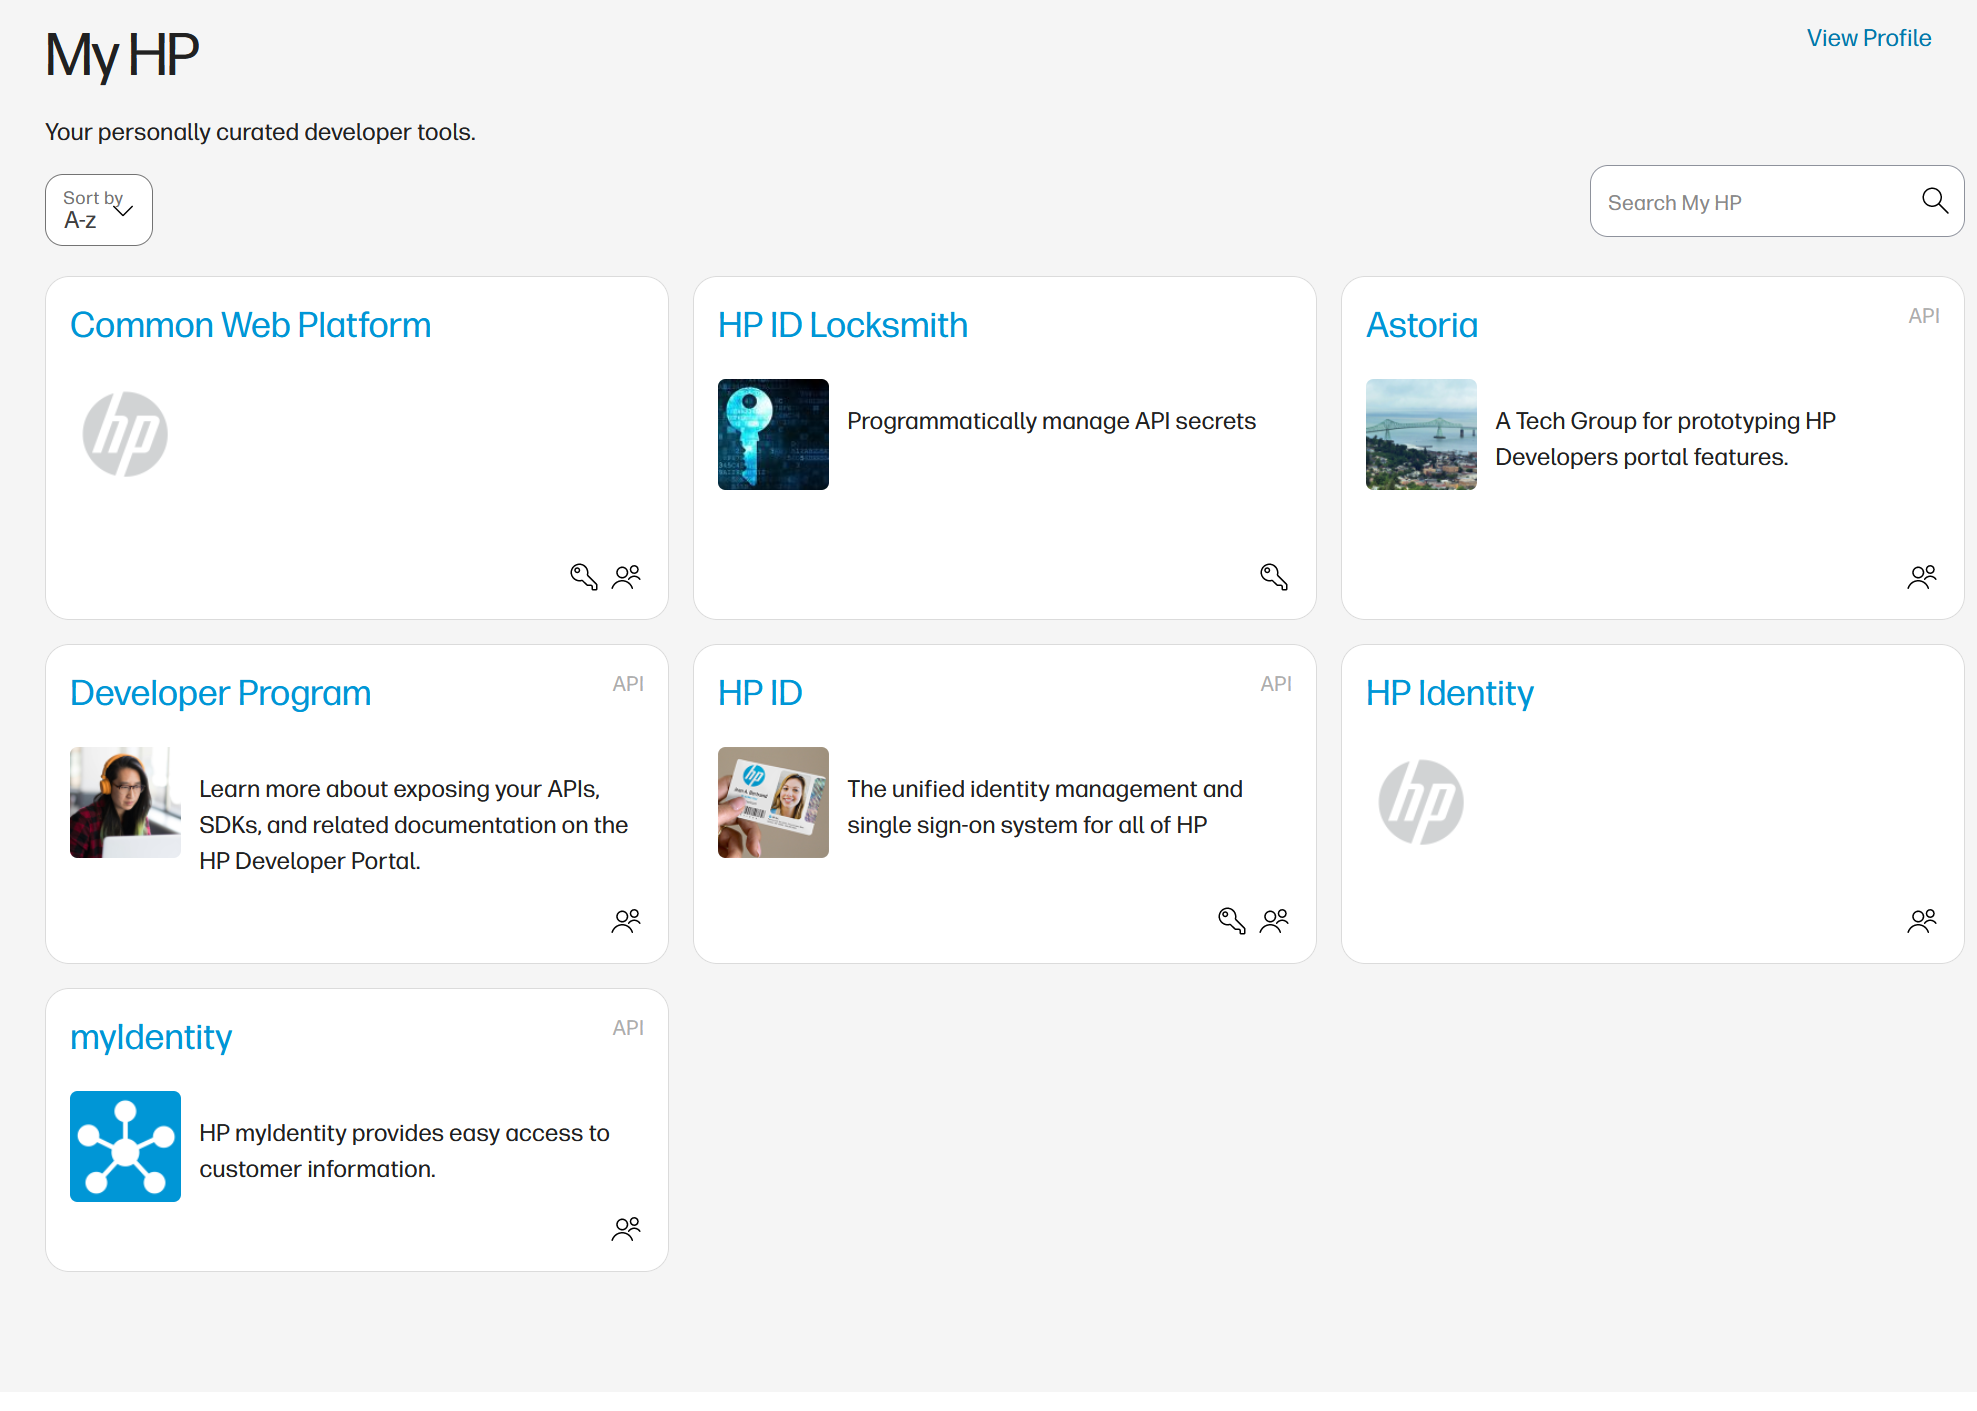Viewport: 1977px width, 1411px height.
Task: Click the group icon on Developer Program card
Action: [627, 921]
